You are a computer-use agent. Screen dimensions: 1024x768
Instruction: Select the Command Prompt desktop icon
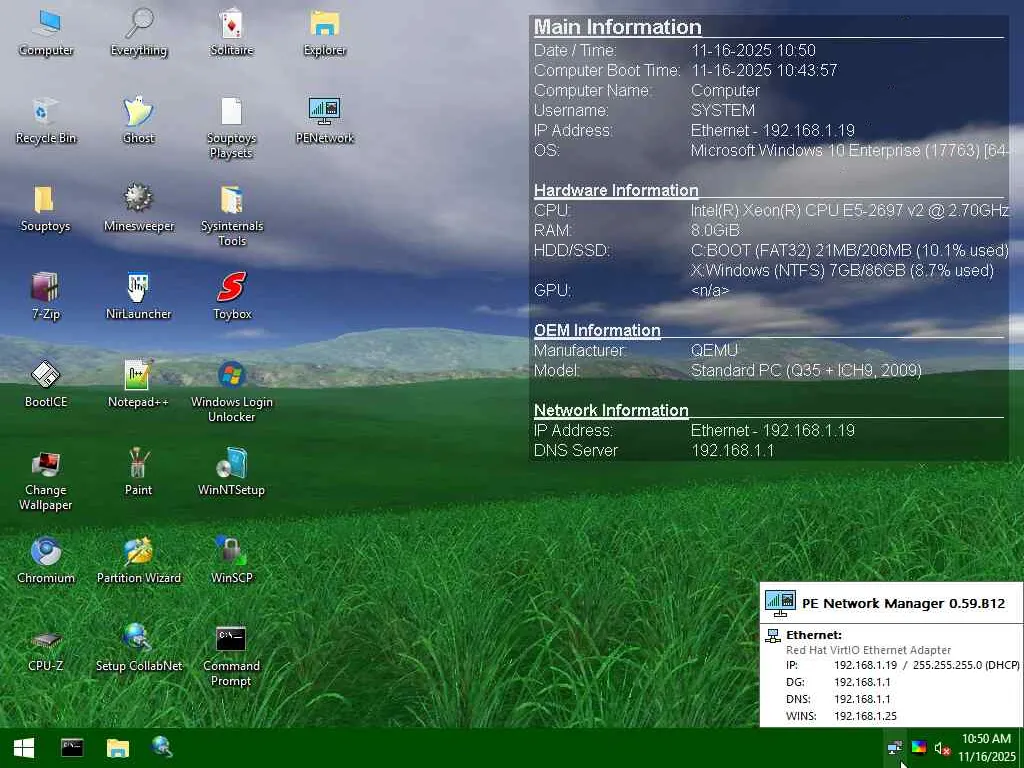231,656
